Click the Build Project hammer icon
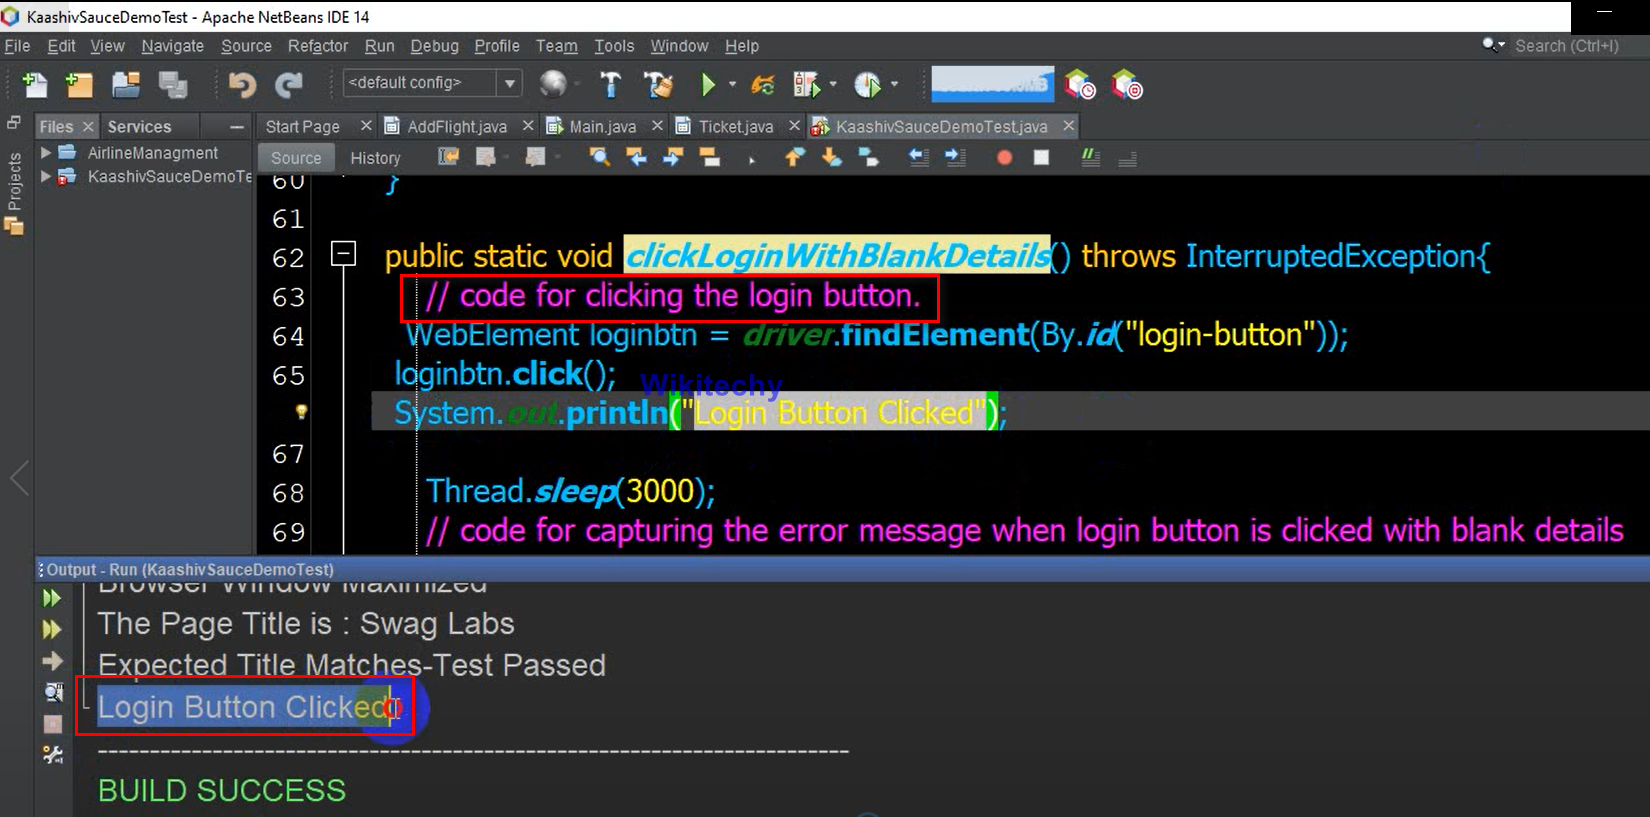 pyautogui.click(x=610, y=86)
